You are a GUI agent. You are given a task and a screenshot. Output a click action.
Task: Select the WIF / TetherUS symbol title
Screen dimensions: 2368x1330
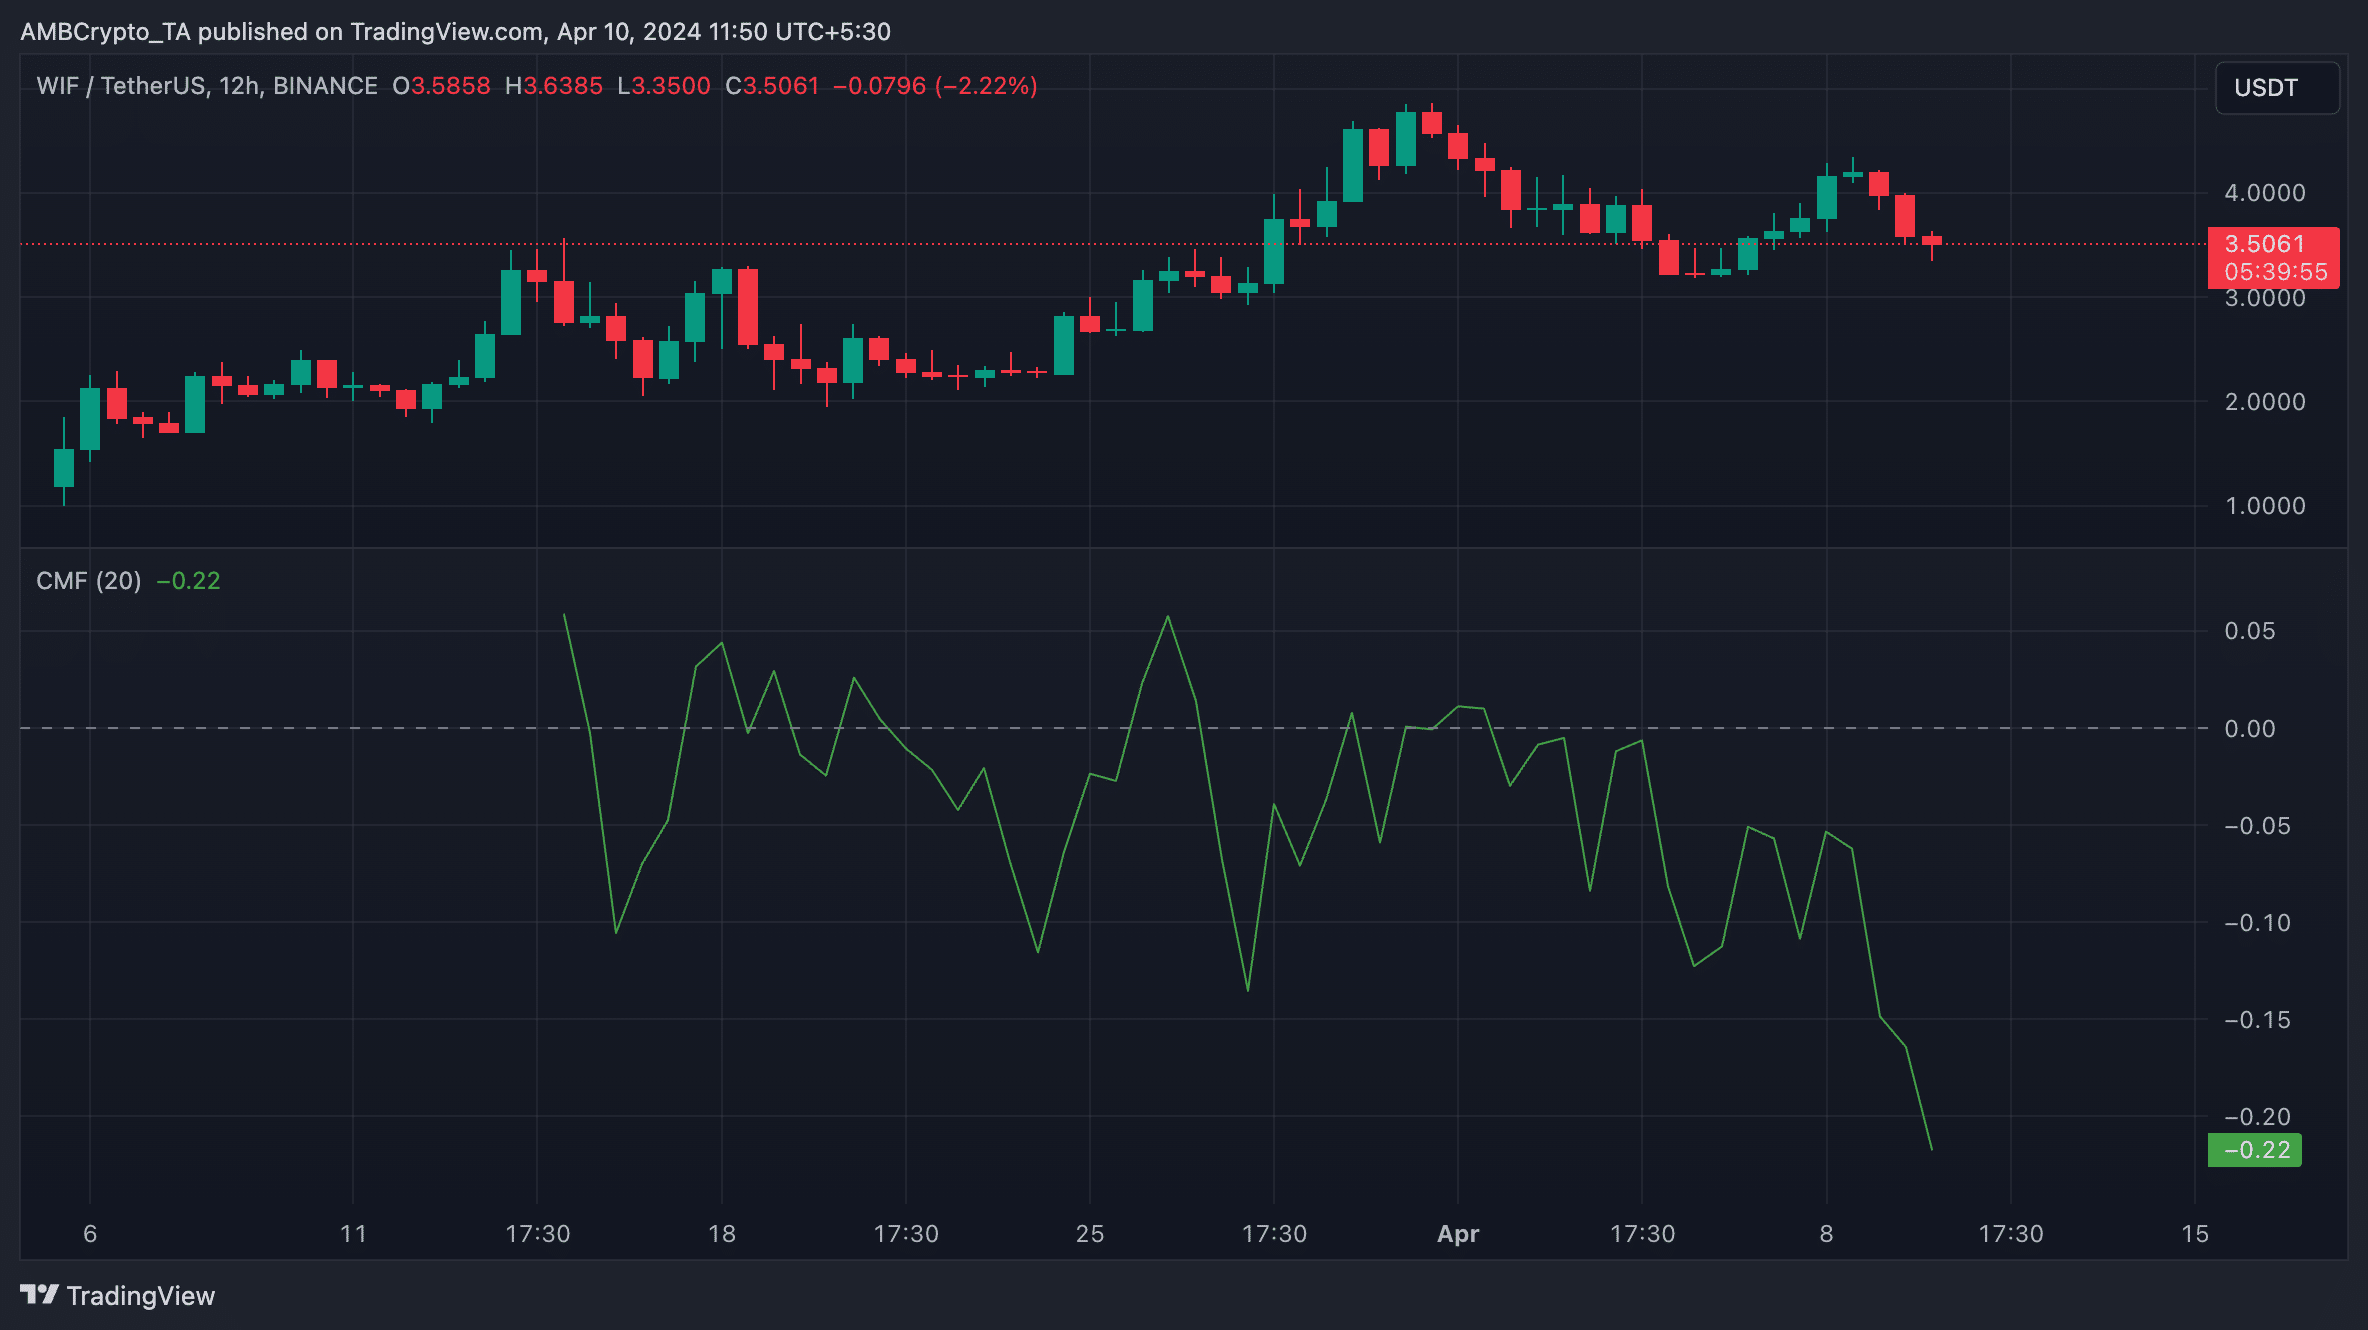pos(207,86)
